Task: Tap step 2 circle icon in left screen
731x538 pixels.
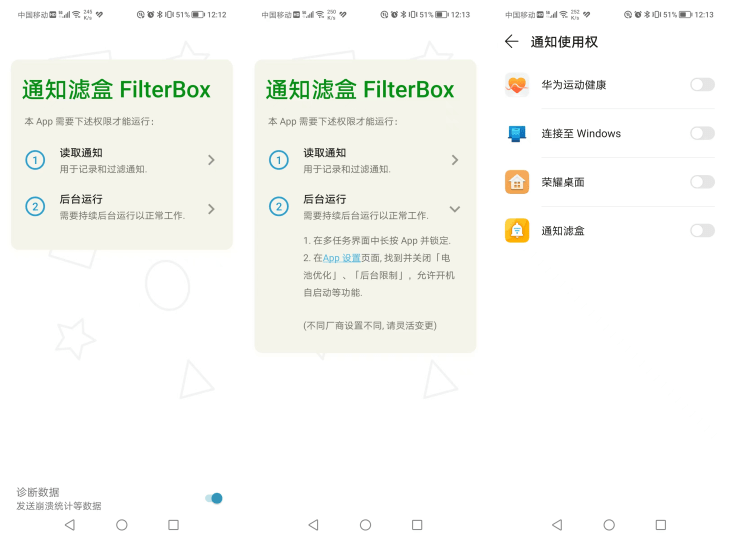Action: tap(35, 207)
